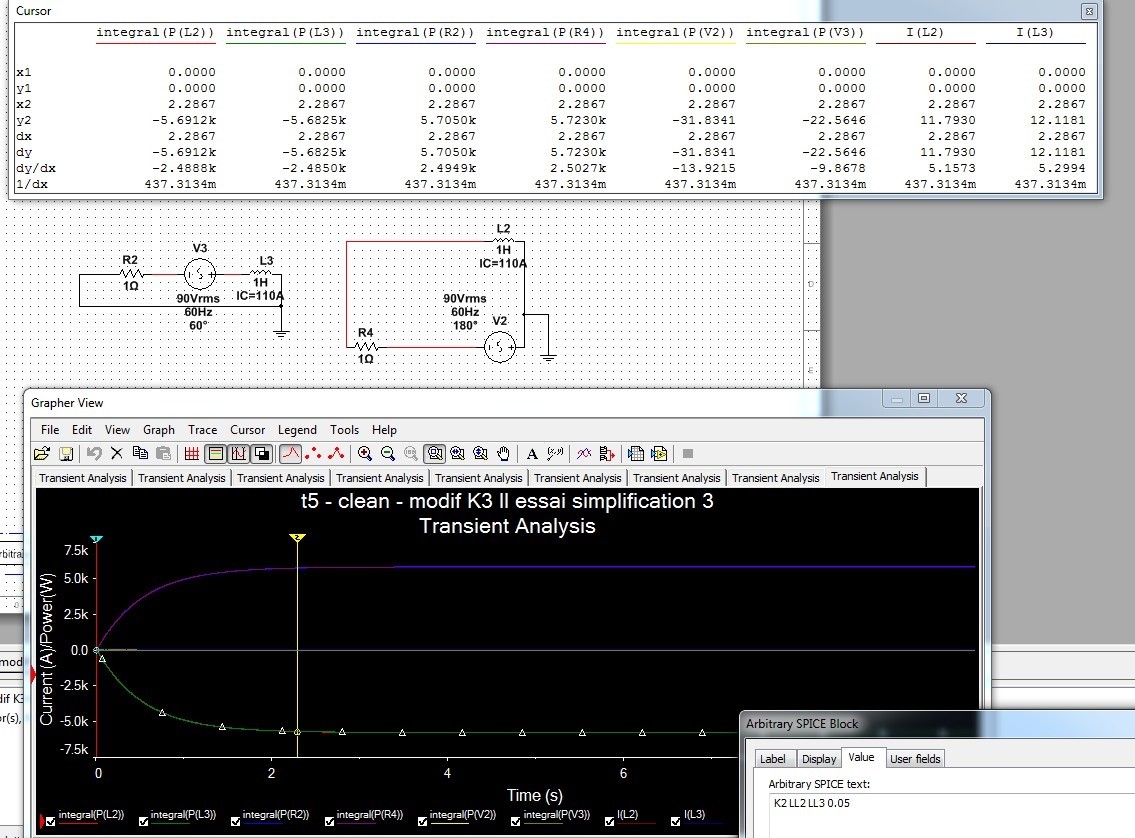Click the I(L3) column header in Cursor

click(x=1035, y=32)
